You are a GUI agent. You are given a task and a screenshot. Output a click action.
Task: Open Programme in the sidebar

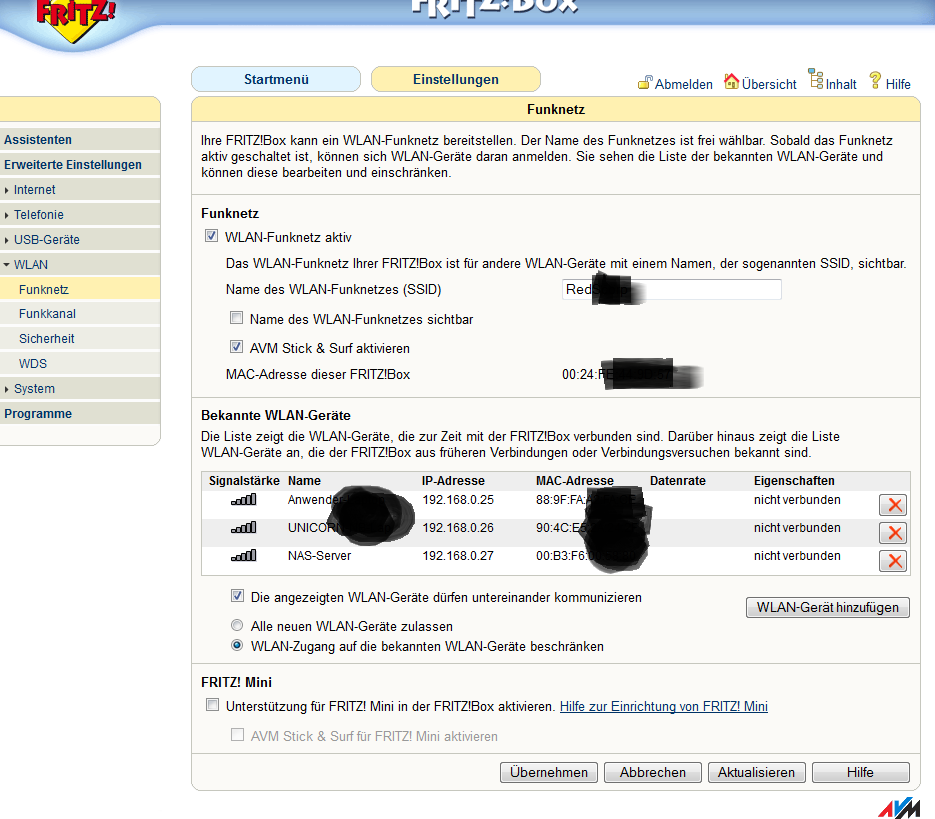pyautogui.click(x=80, y=414)
